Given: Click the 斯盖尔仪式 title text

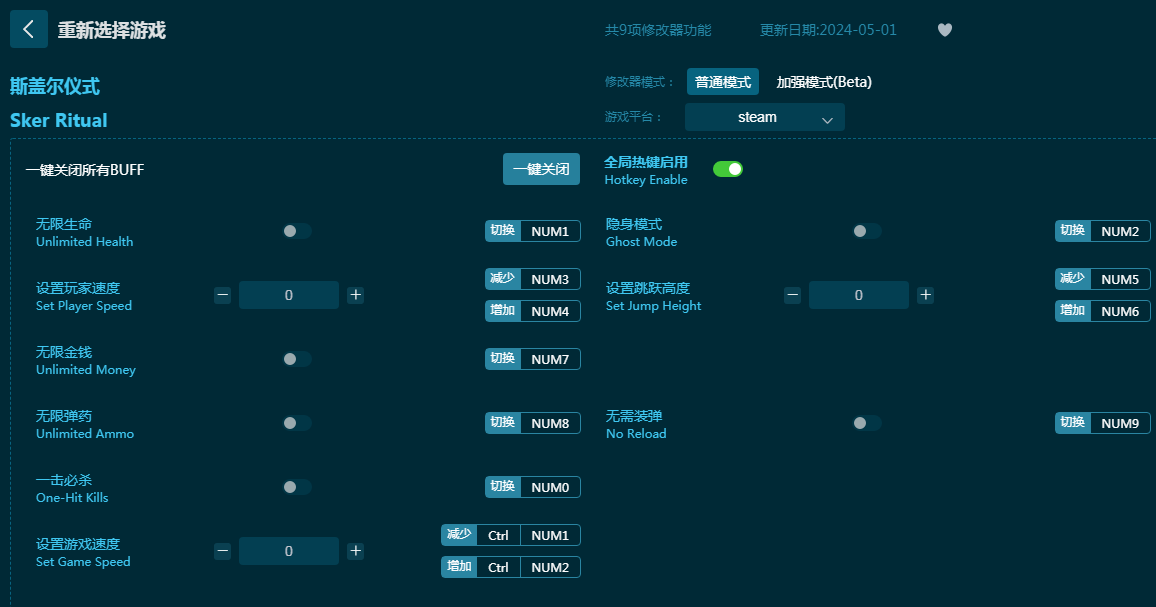Looking at the screenshot, I should click(55, 86).
